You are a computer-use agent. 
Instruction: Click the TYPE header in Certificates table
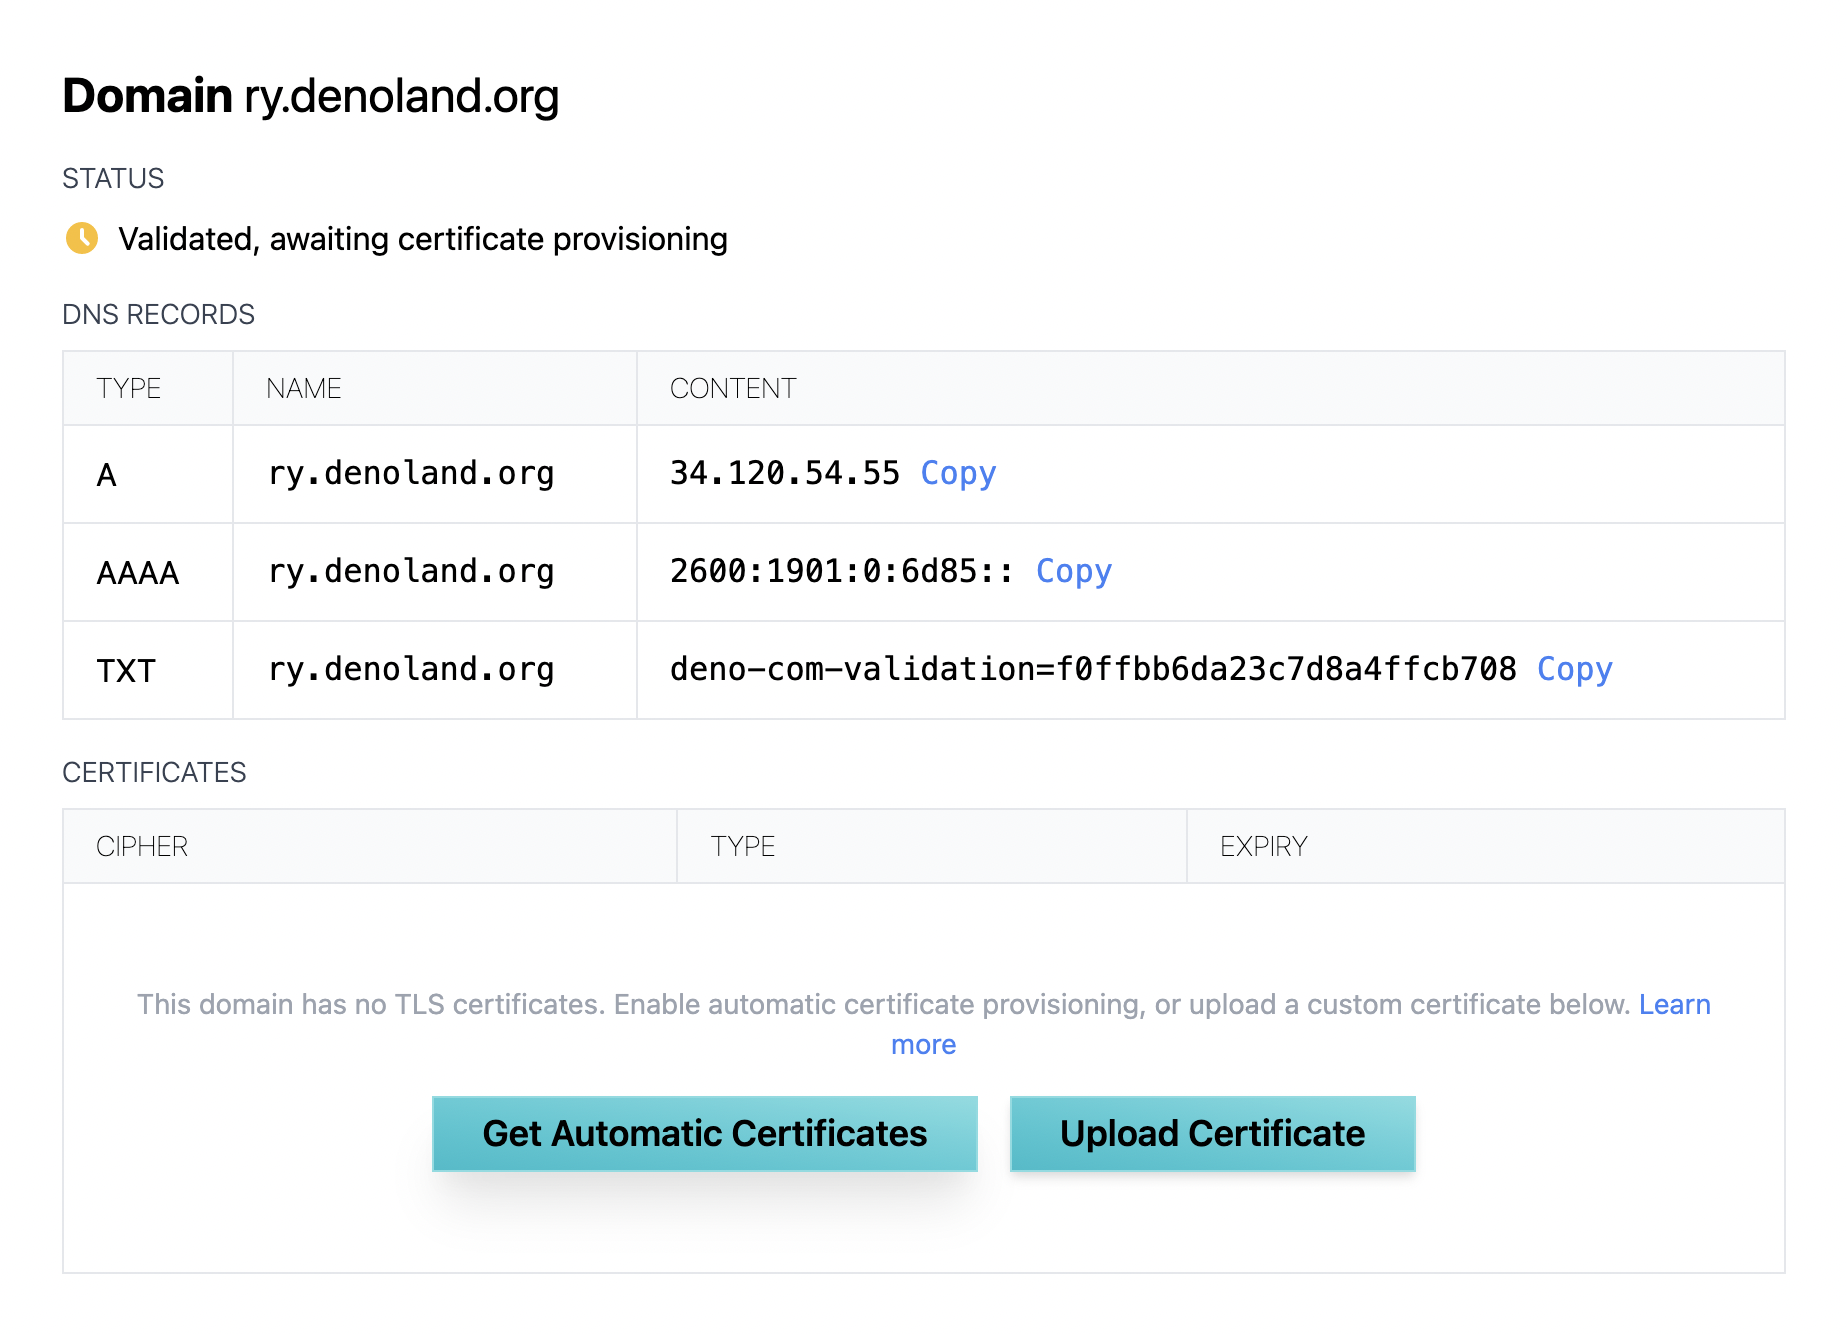point(742,846)
